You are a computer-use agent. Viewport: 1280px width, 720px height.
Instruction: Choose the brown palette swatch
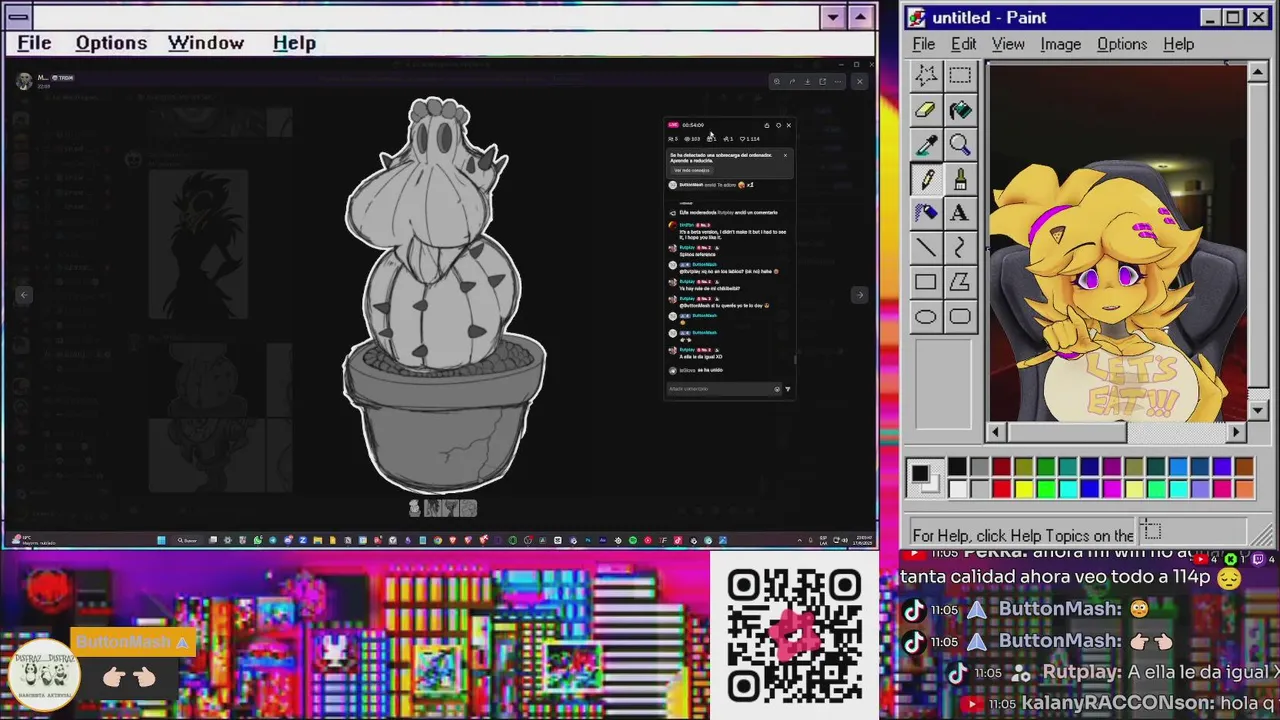(x=1243, y=467)
